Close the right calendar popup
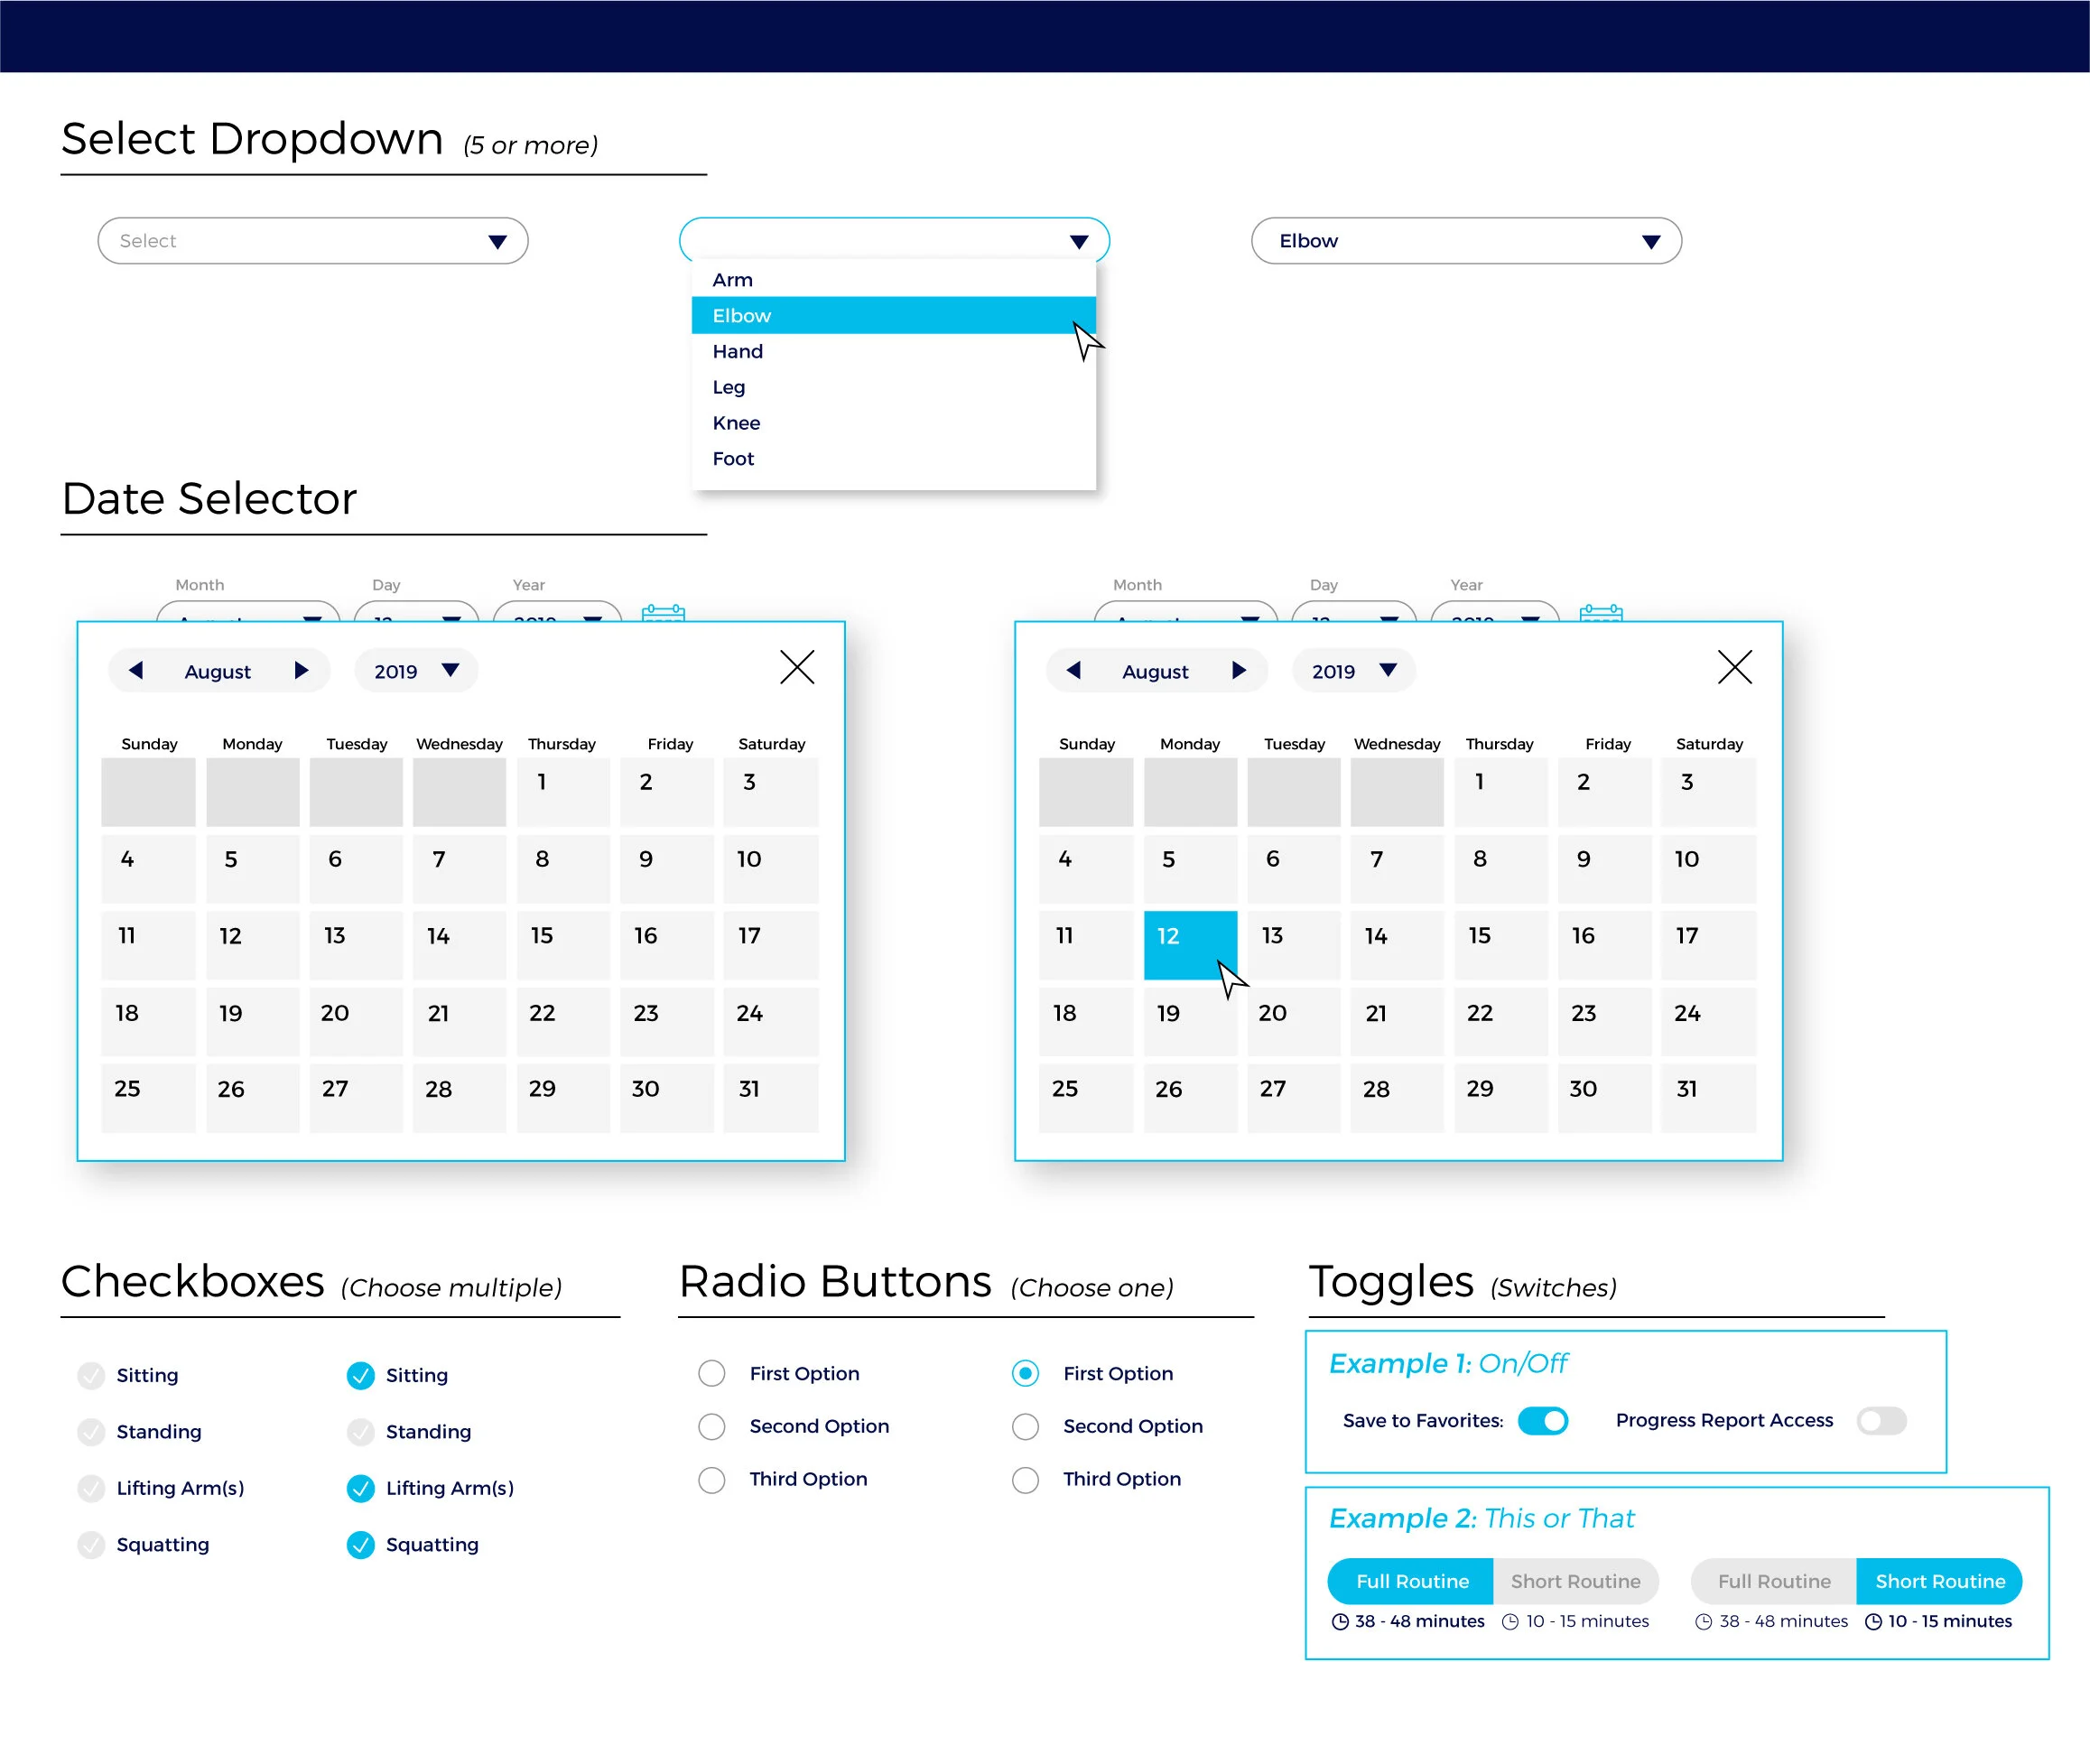This screenshot has width=2090, height=1764. (1735, 667)
